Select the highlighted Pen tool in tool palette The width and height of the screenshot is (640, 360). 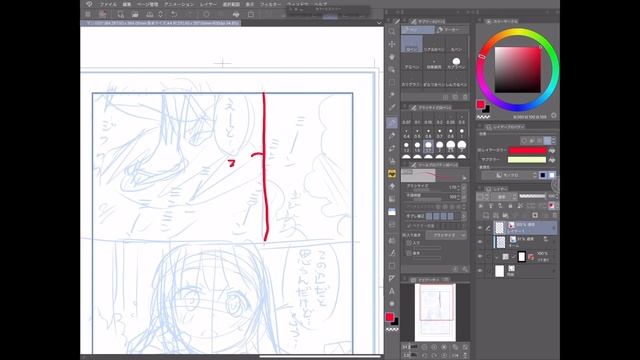coord(392,122)
